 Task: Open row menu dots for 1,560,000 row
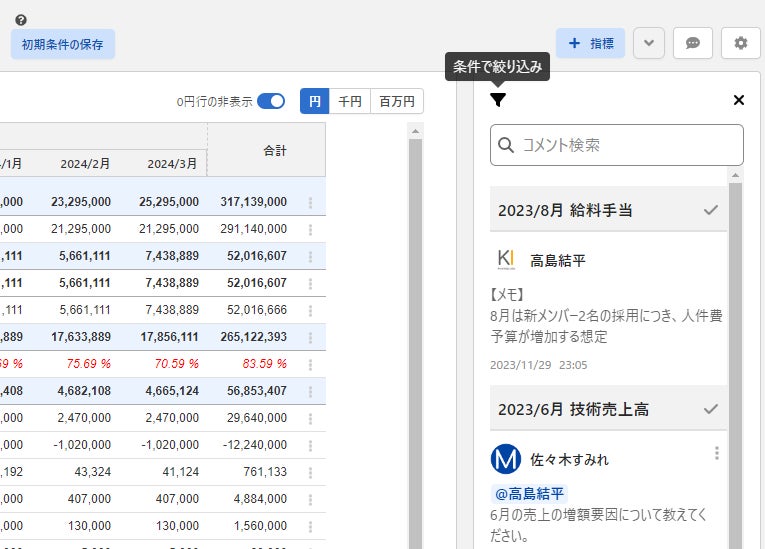coord(310,527)
